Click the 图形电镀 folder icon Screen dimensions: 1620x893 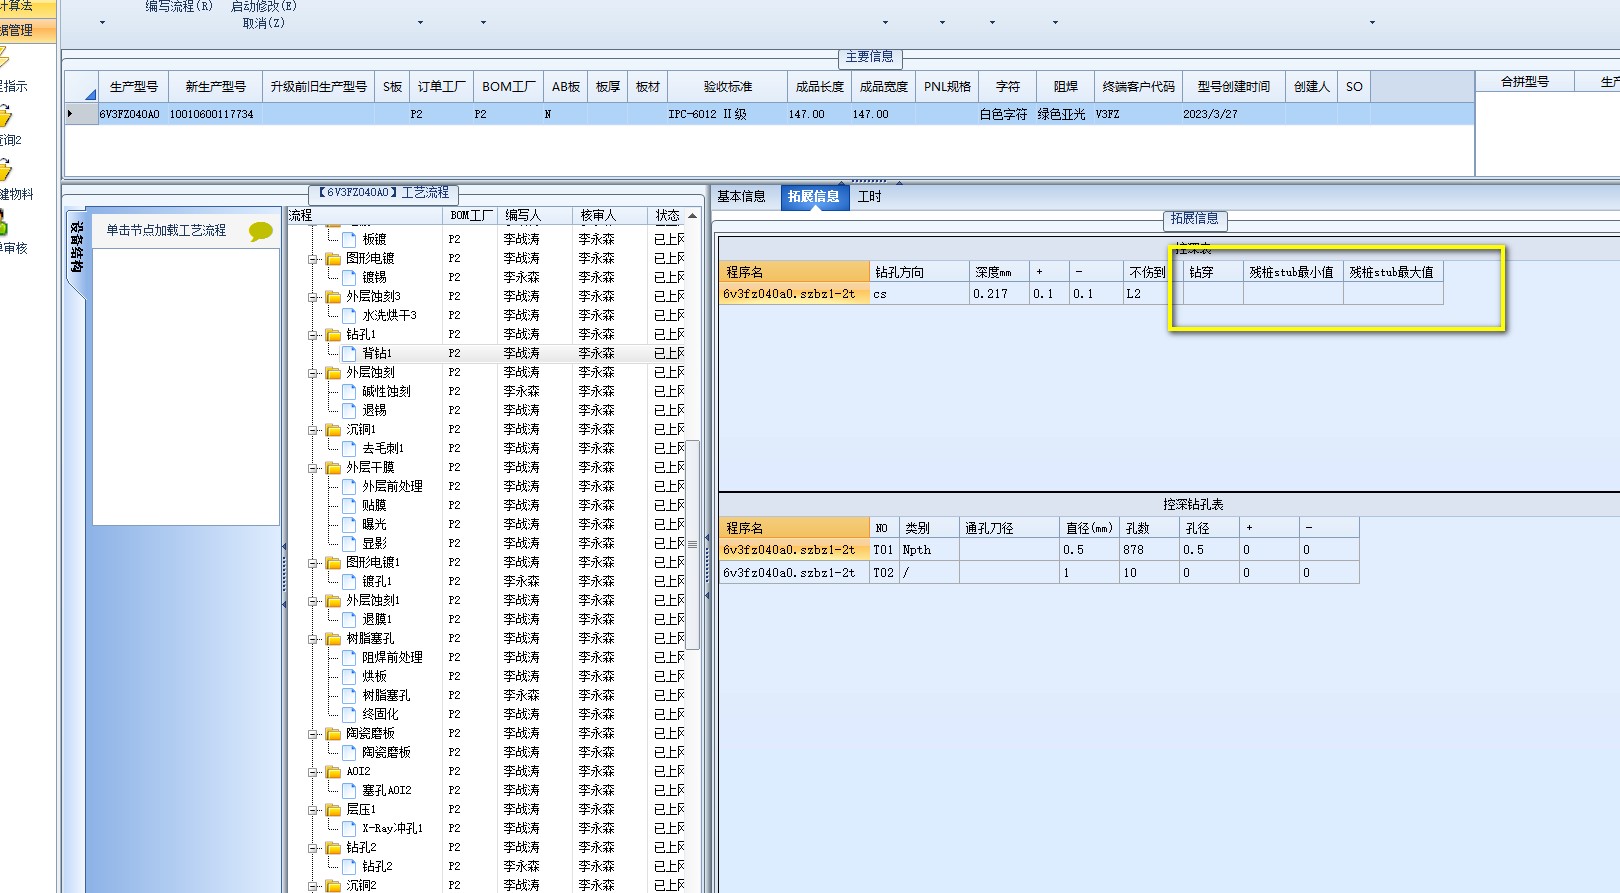pyautogui.click(x=333, y=258)
